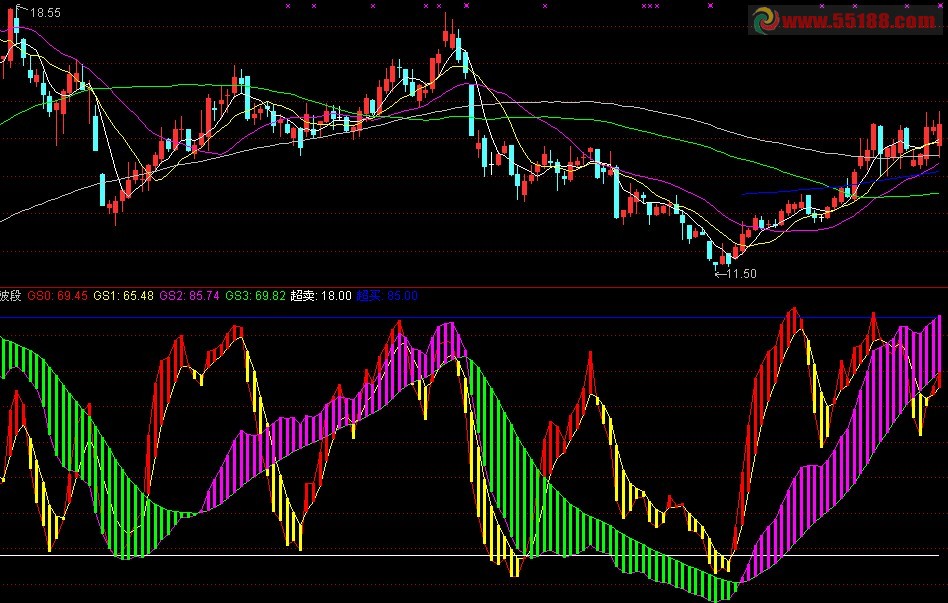Select the short blue moving average line
The width and height of the screenshot is (948, 603).
point(800,189)
